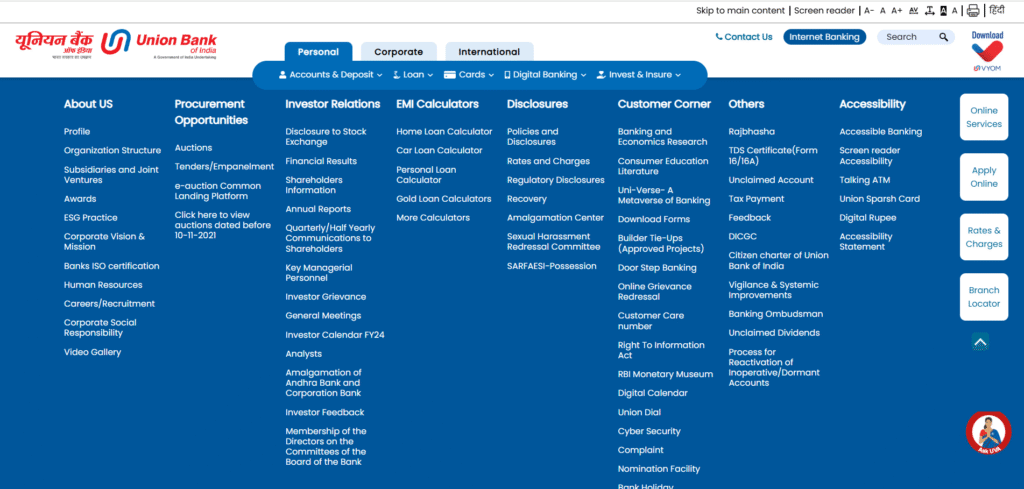Decrease font size with A- icon

869,10
